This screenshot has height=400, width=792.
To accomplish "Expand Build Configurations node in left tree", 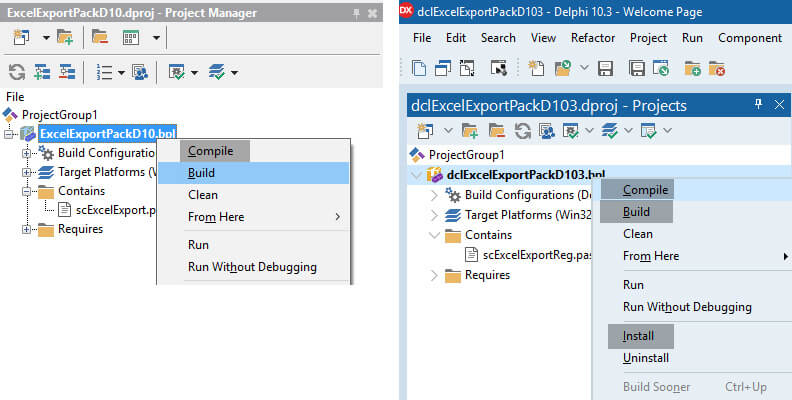I will pos(26,153).
